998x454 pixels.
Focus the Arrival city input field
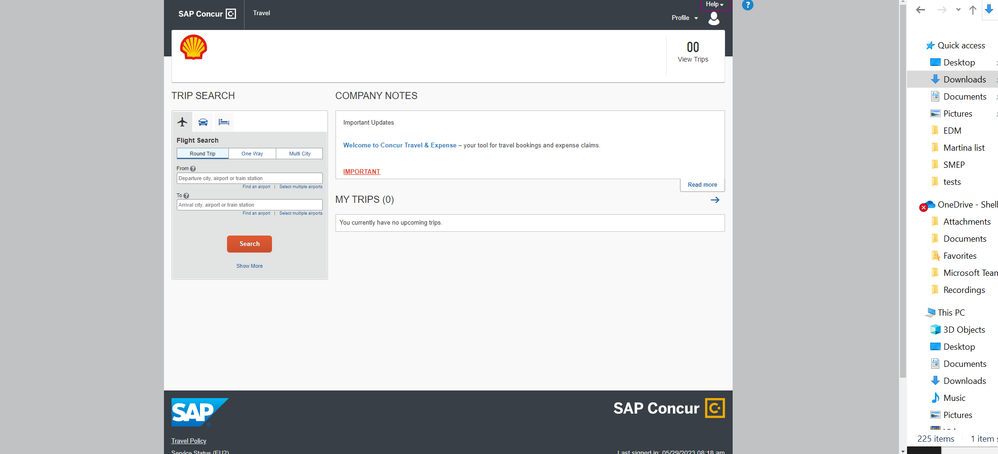click(x=250, y=205)
